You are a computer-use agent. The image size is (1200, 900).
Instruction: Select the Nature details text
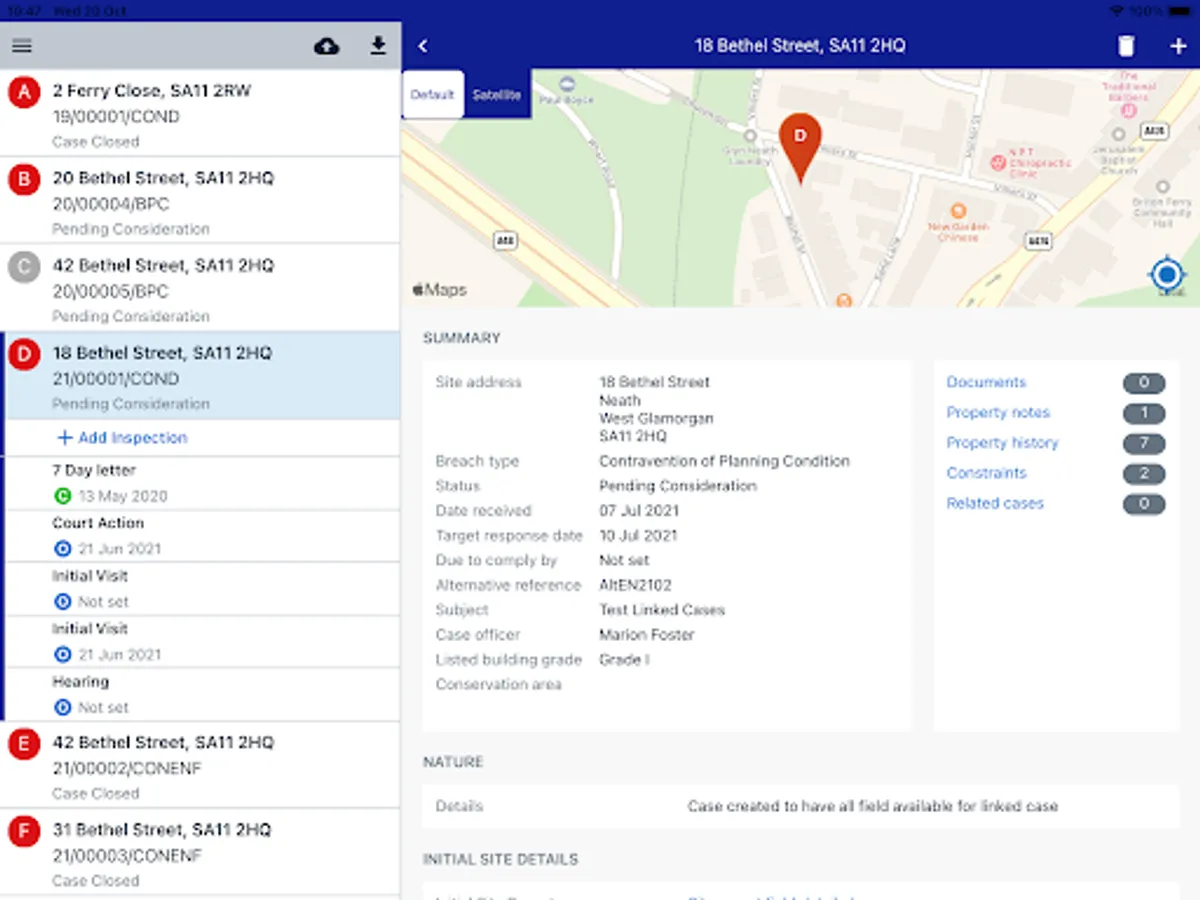tap(872, 805)
